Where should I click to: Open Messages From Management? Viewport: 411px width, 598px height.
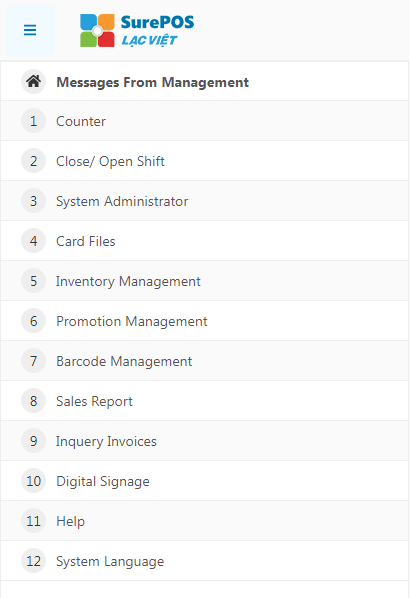(x=205, y=82)
